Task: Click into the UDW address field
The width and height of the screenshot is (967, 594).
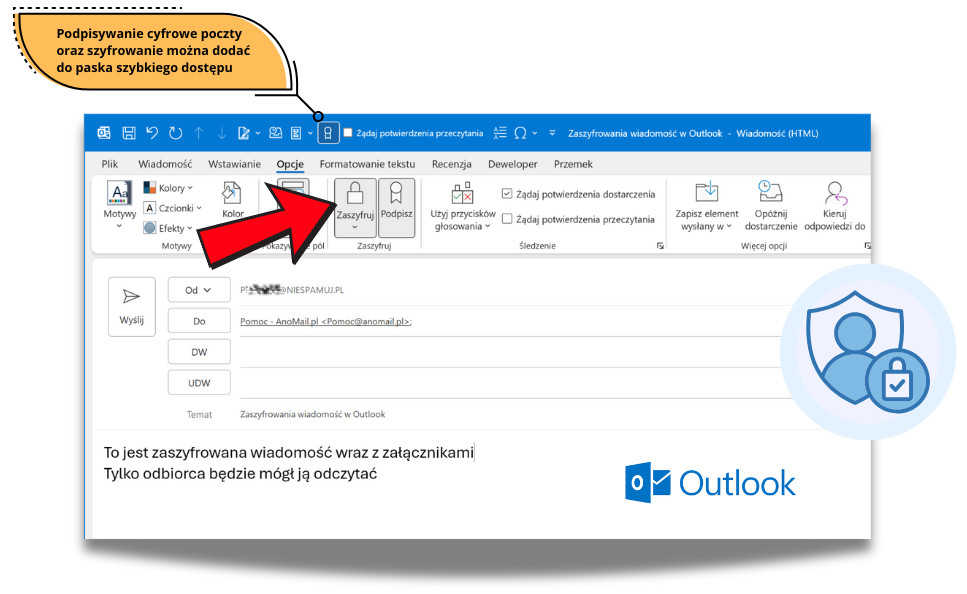Action: [x=517, y=384]
